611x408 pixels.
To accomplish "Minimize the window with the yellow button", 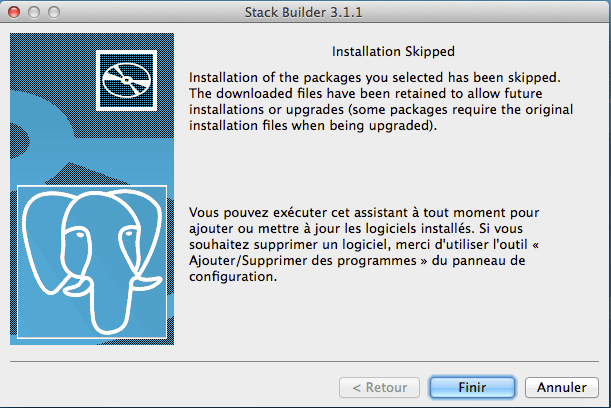I will click(33, 12).
